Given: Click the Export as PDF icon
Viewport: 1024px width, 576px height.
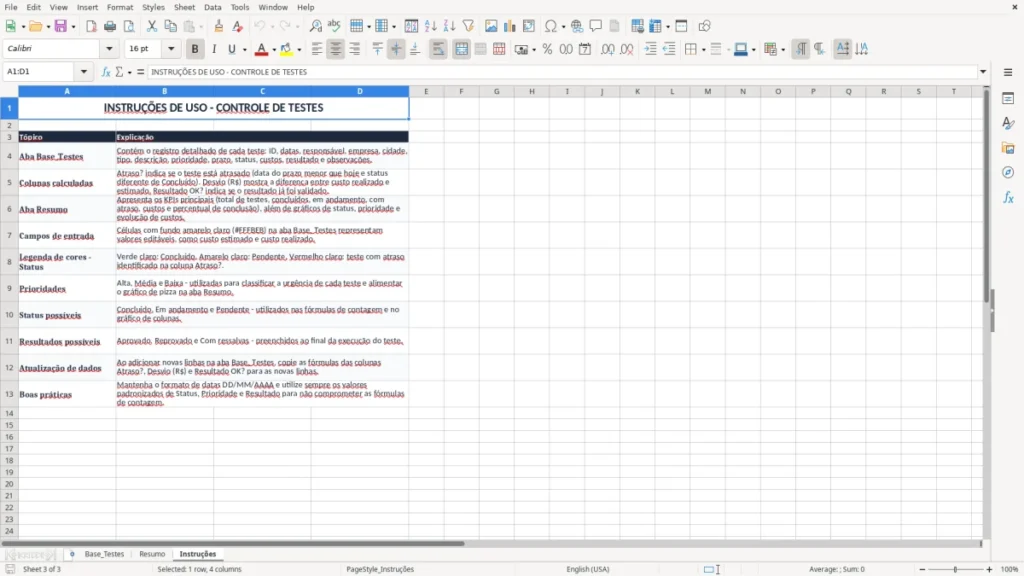Looking at the screenshot, I should click(91, 26).
